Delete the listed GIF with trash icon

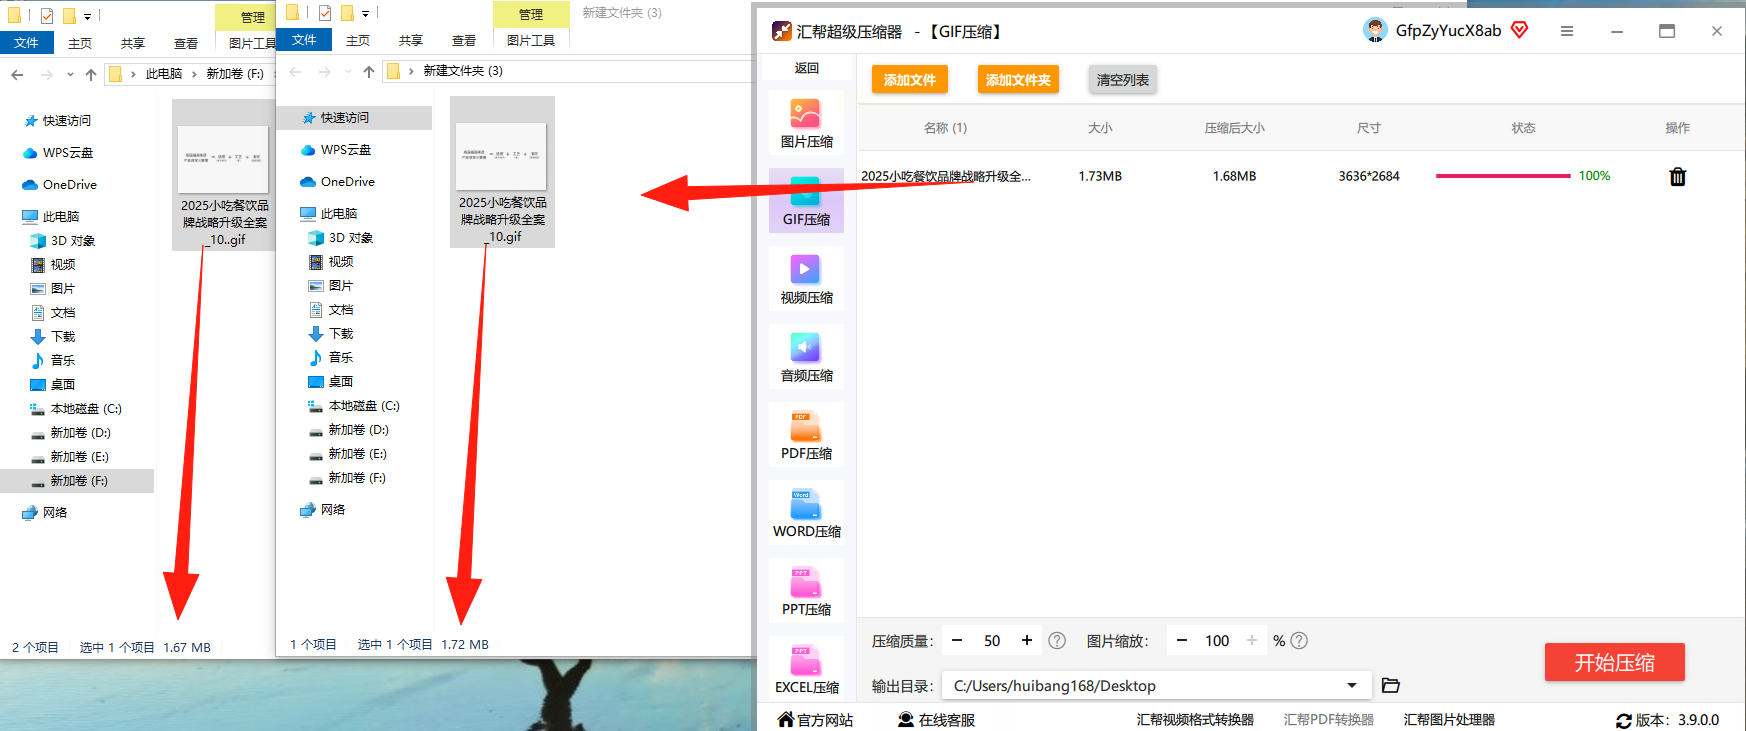click(x=1677, y=176)
